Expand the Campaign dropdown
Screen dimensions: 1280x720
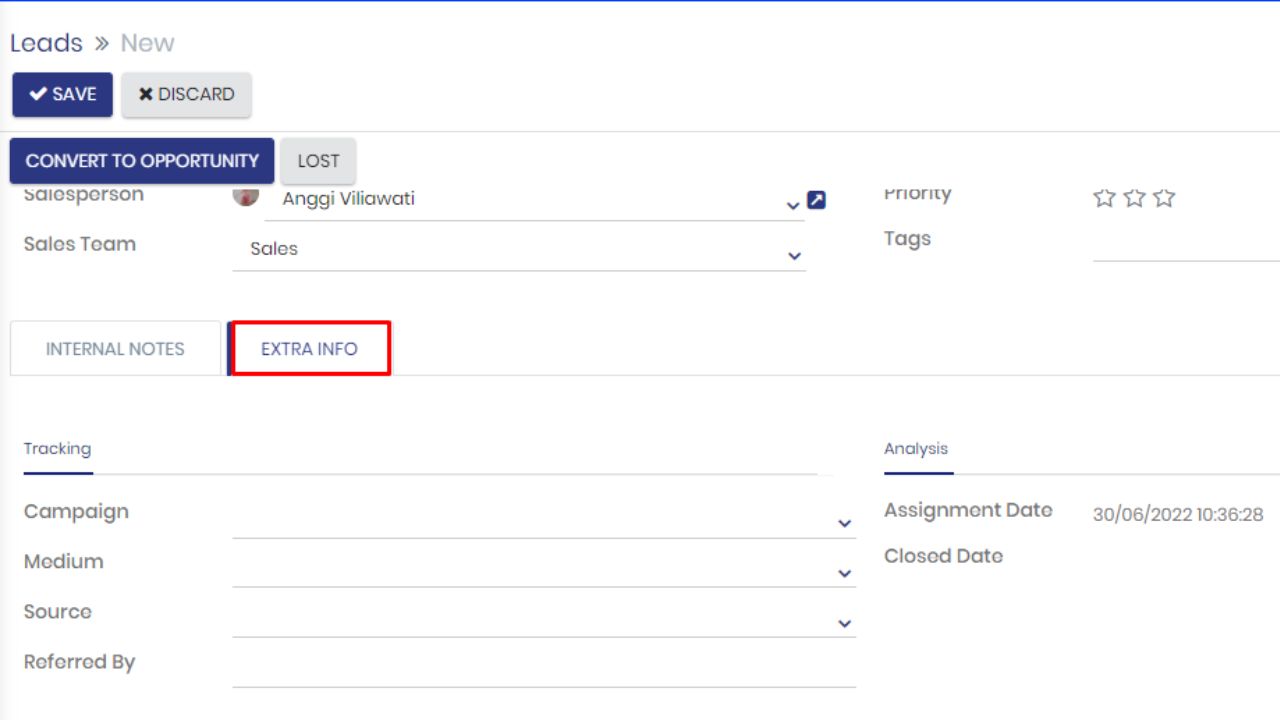click(x=844, y=523)
